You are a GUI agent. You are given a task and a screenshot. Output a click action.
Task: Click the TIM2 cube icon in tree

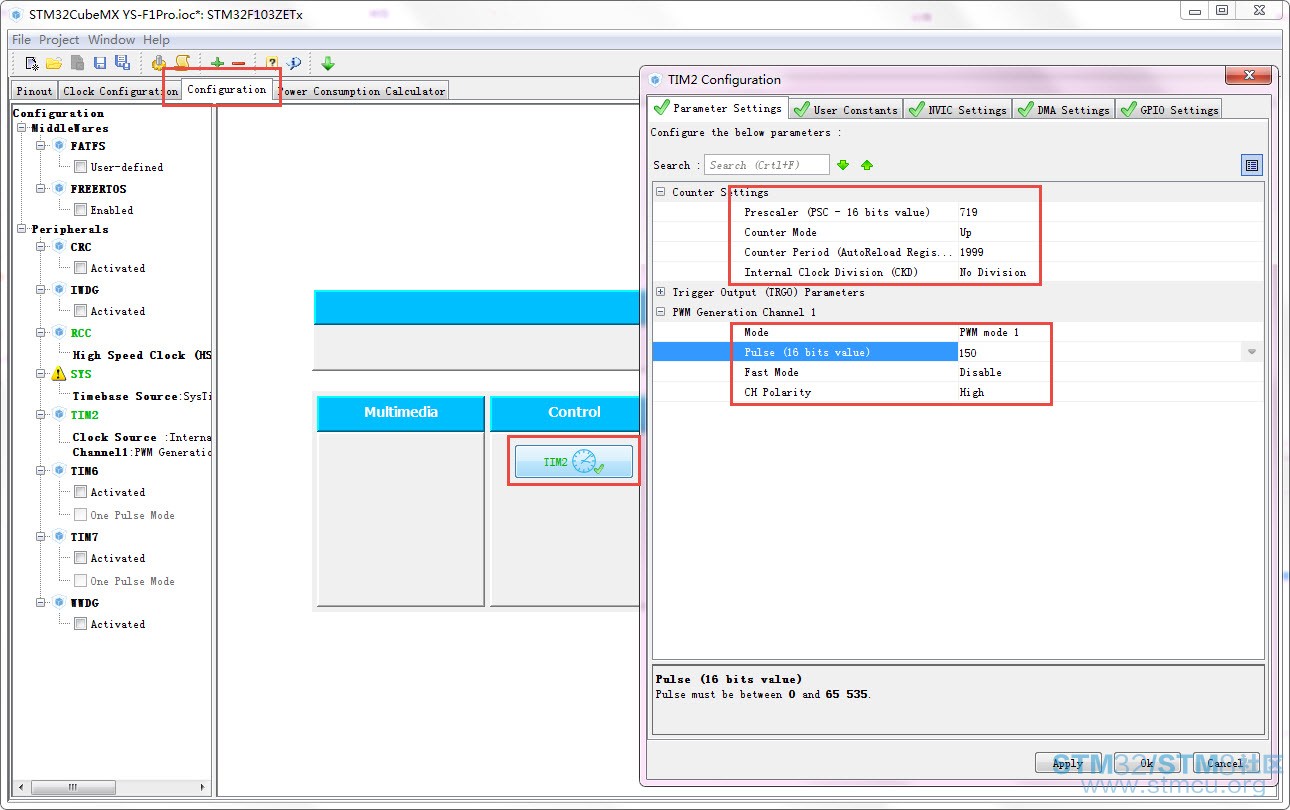point(59,415)
